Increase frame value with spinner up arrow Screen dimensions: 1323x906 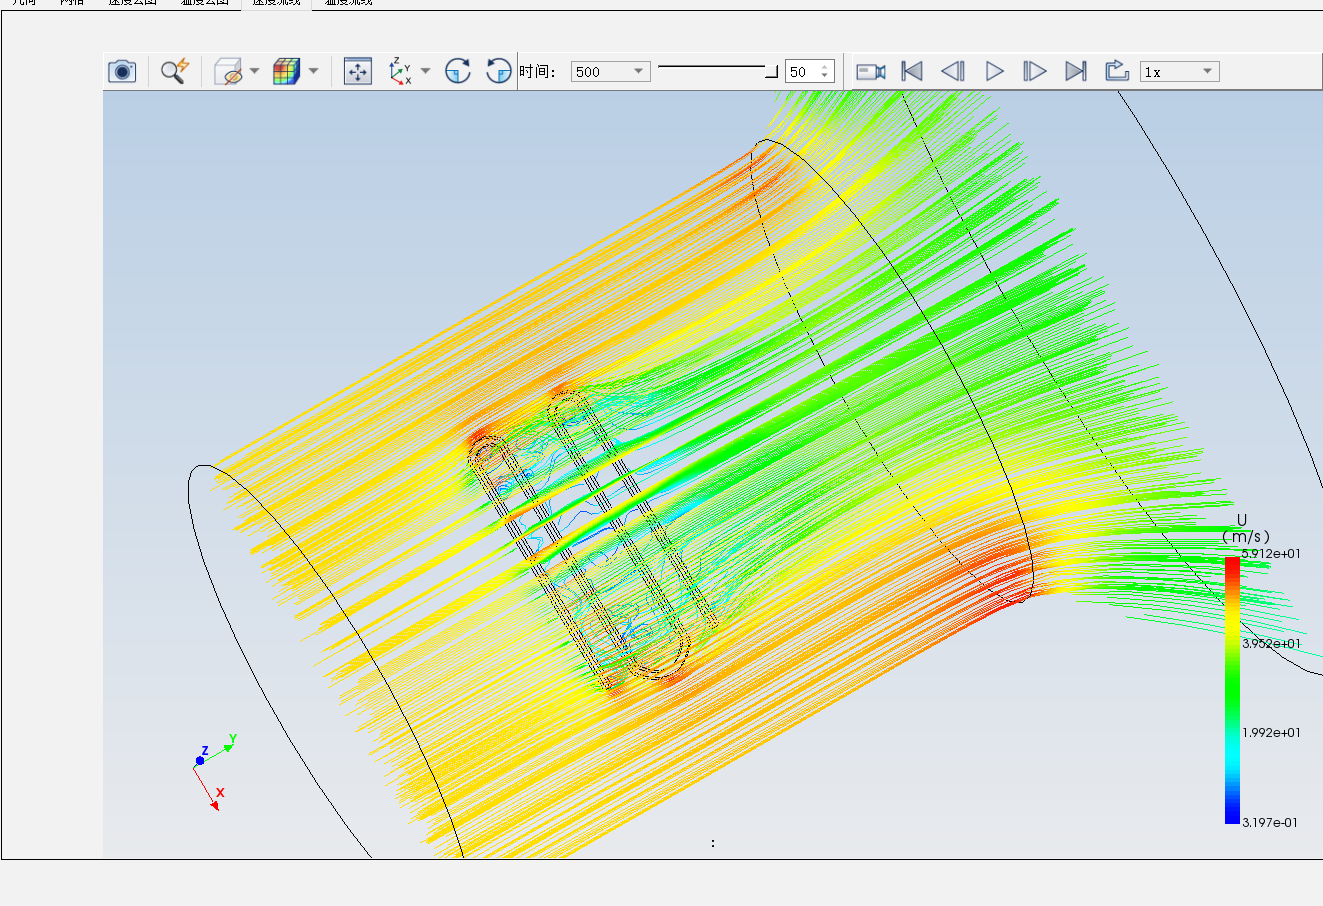click(825, 66)
